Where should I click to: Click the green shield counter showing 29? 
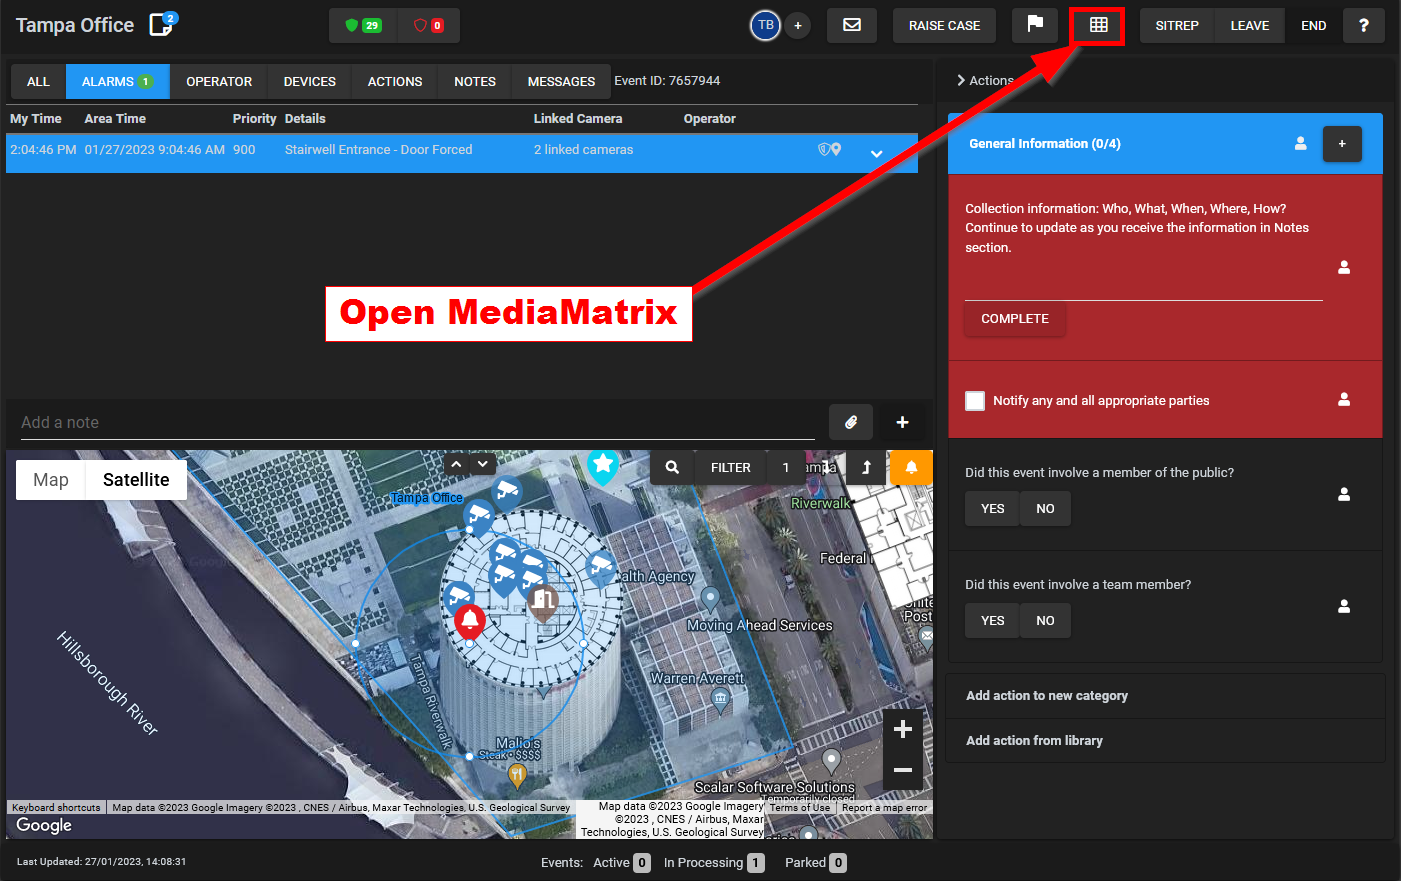pos(363,25)
